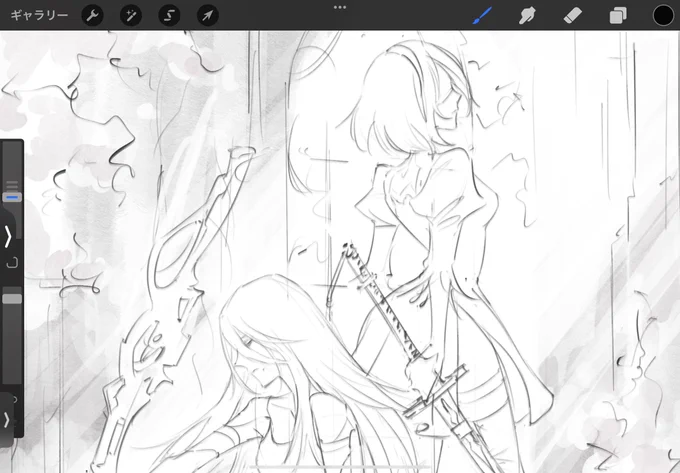680x473 pixels.
Task: Tap the square modify button in sidebar
Action: [12, 262]
